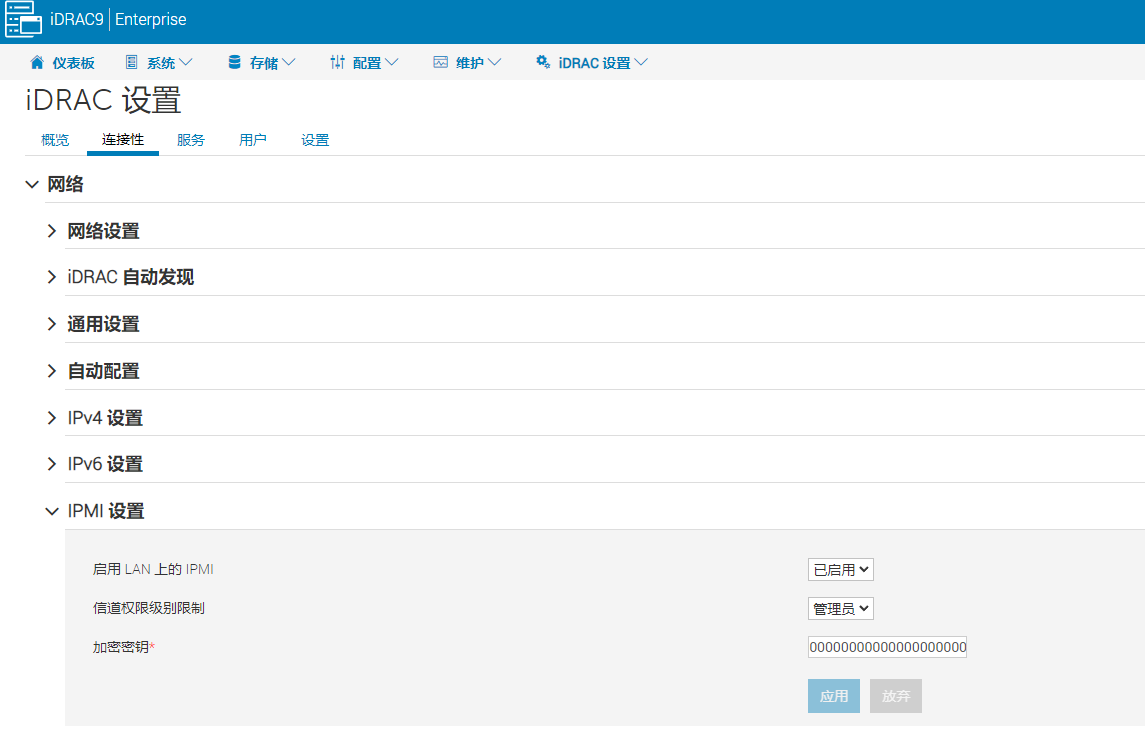This screenshot has width=1145, height=746.
Task: Open the 启用 LAN 上的 IPMI dropdown
Action: point(840,569)
